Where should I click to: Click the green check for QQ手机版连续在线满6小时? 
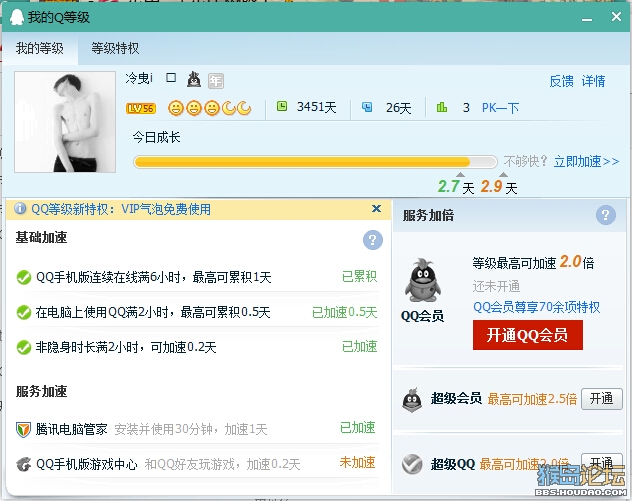(x=24, y=277)
